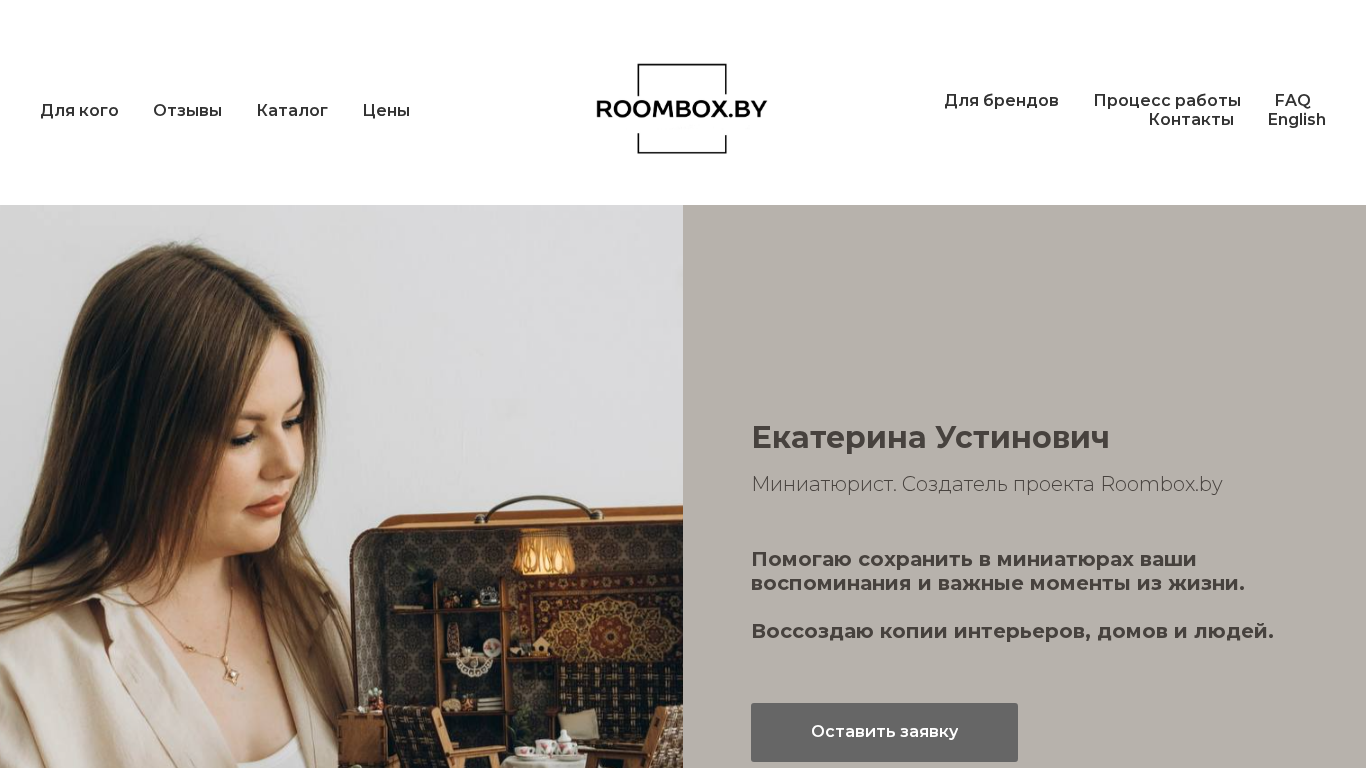
Task: Go to the Отзывы section
Action: 187,111
